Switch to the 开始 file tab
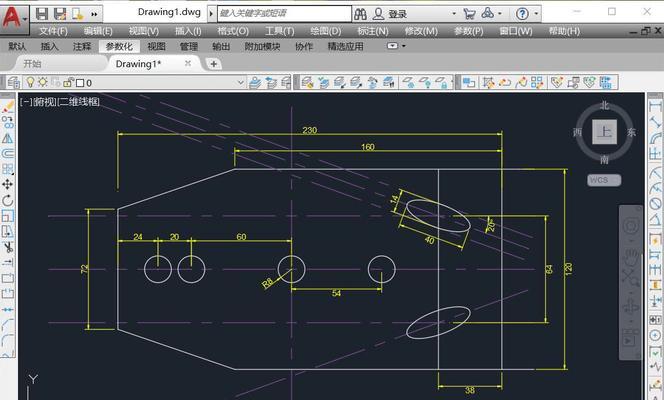664x400 pixels. click(x=32, y=64)
